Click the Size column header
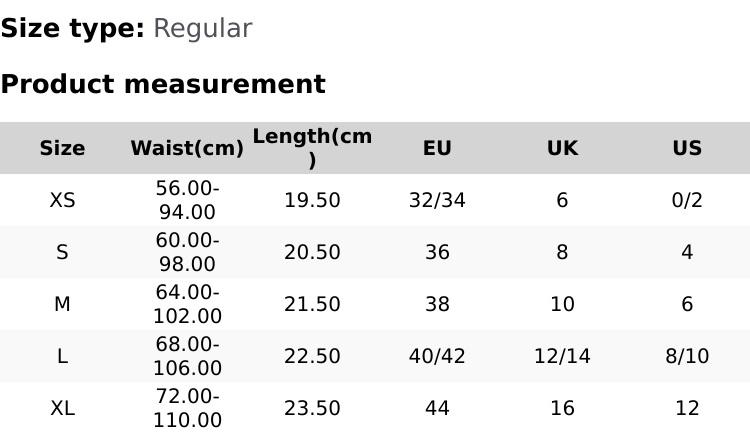 (x=62, y=148)
